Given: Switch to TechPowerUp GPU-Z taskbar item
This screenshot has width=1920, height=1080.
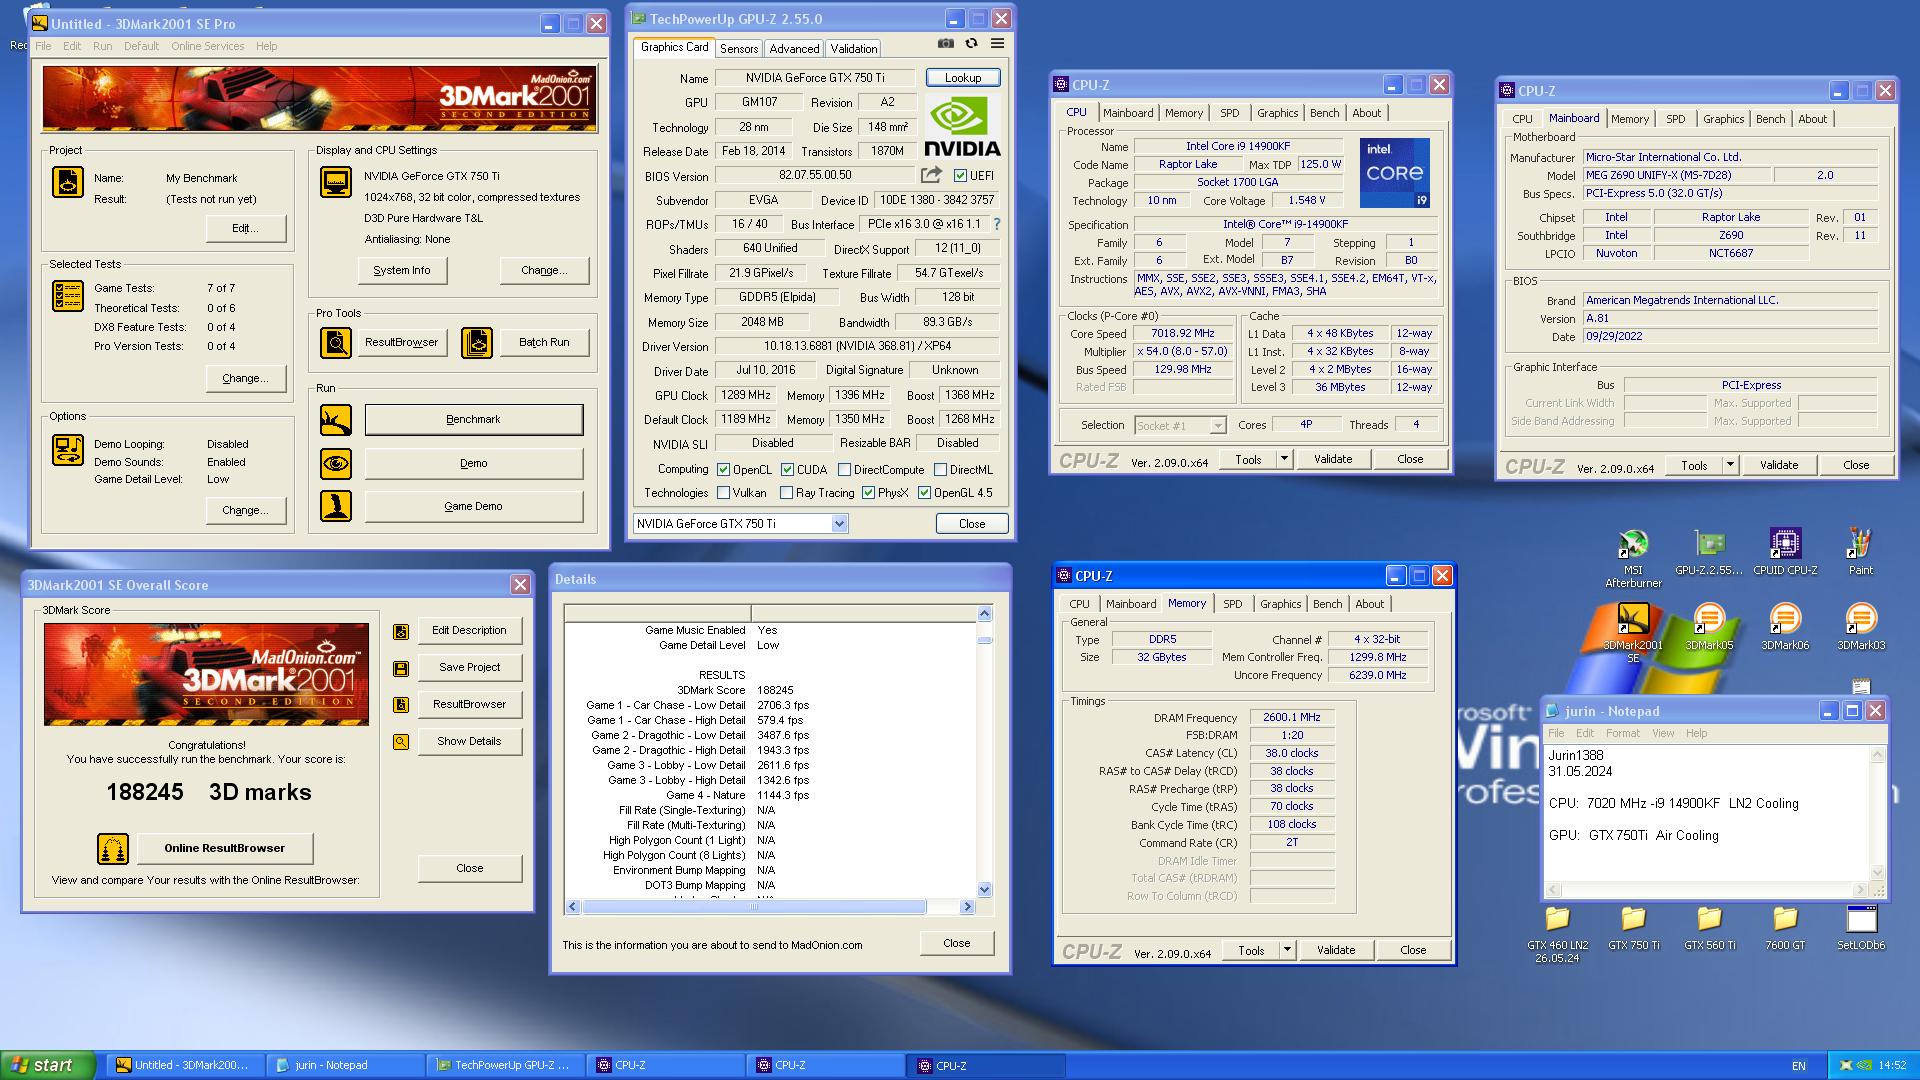Looking at the screenshot, I should pyautogui.click(x=505, y=1065).
